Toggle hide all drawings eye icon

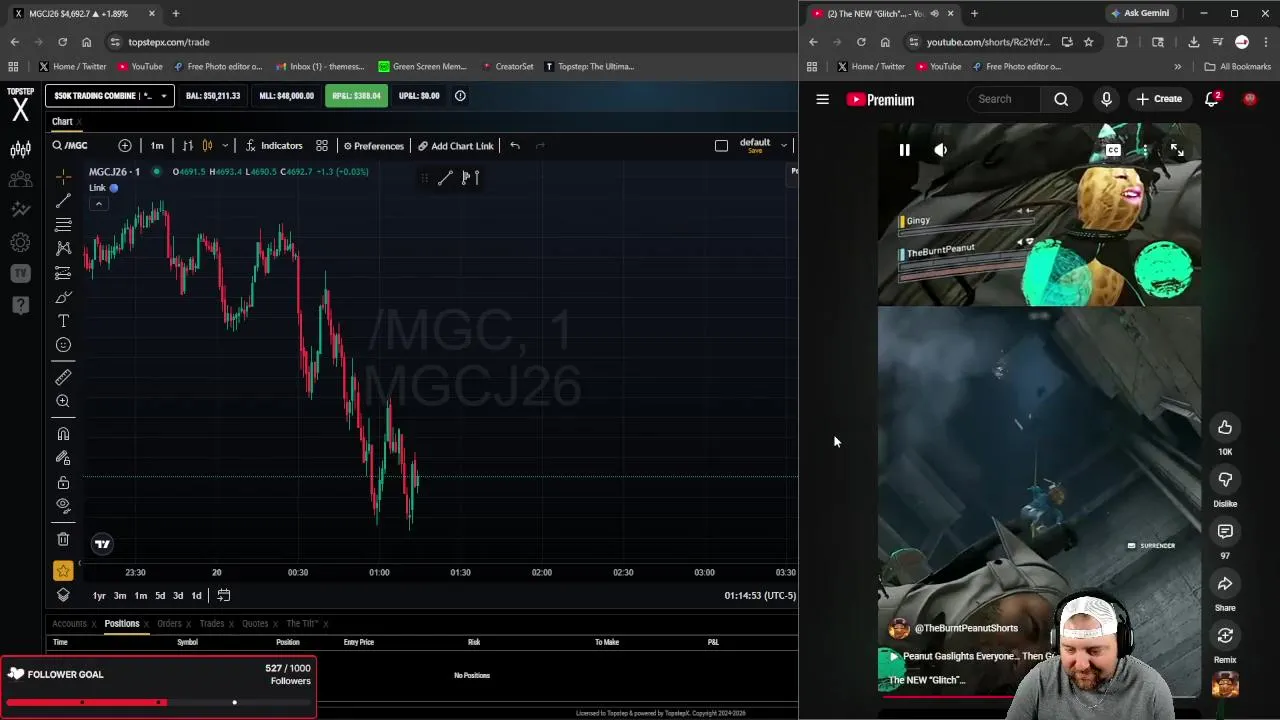(63, 506)
